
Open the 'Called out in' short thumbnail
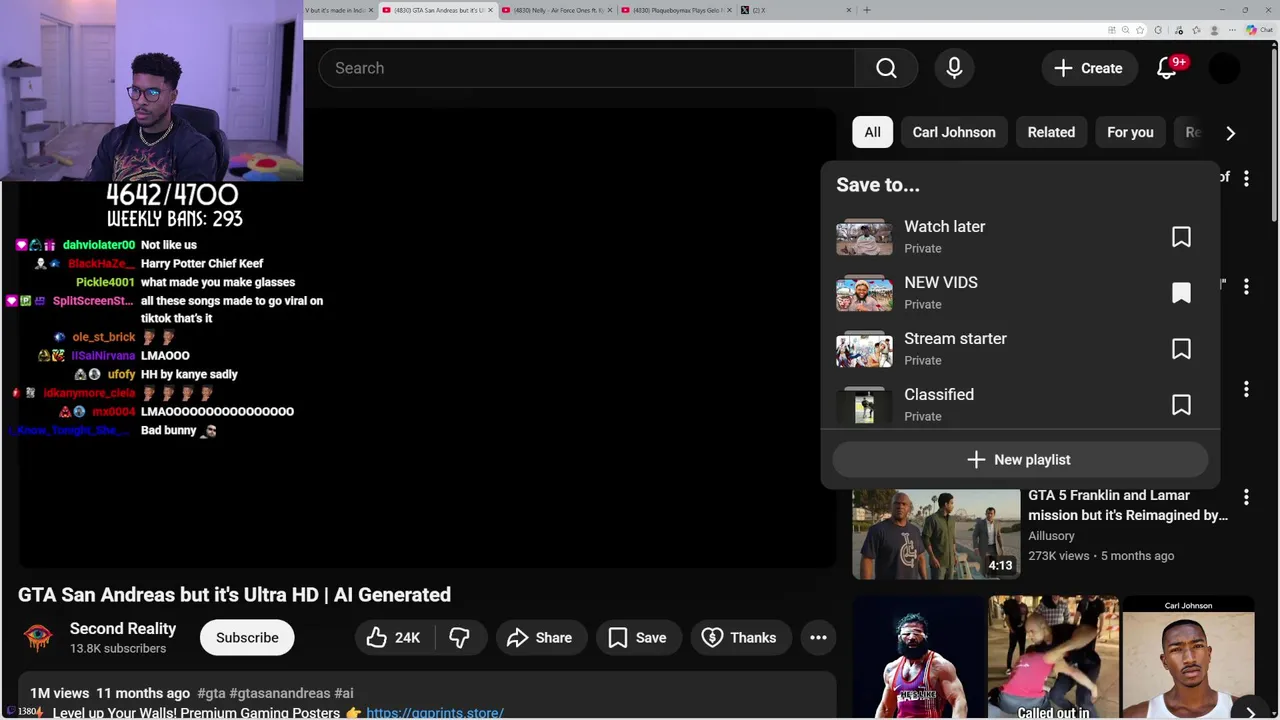coord(1053,658)
